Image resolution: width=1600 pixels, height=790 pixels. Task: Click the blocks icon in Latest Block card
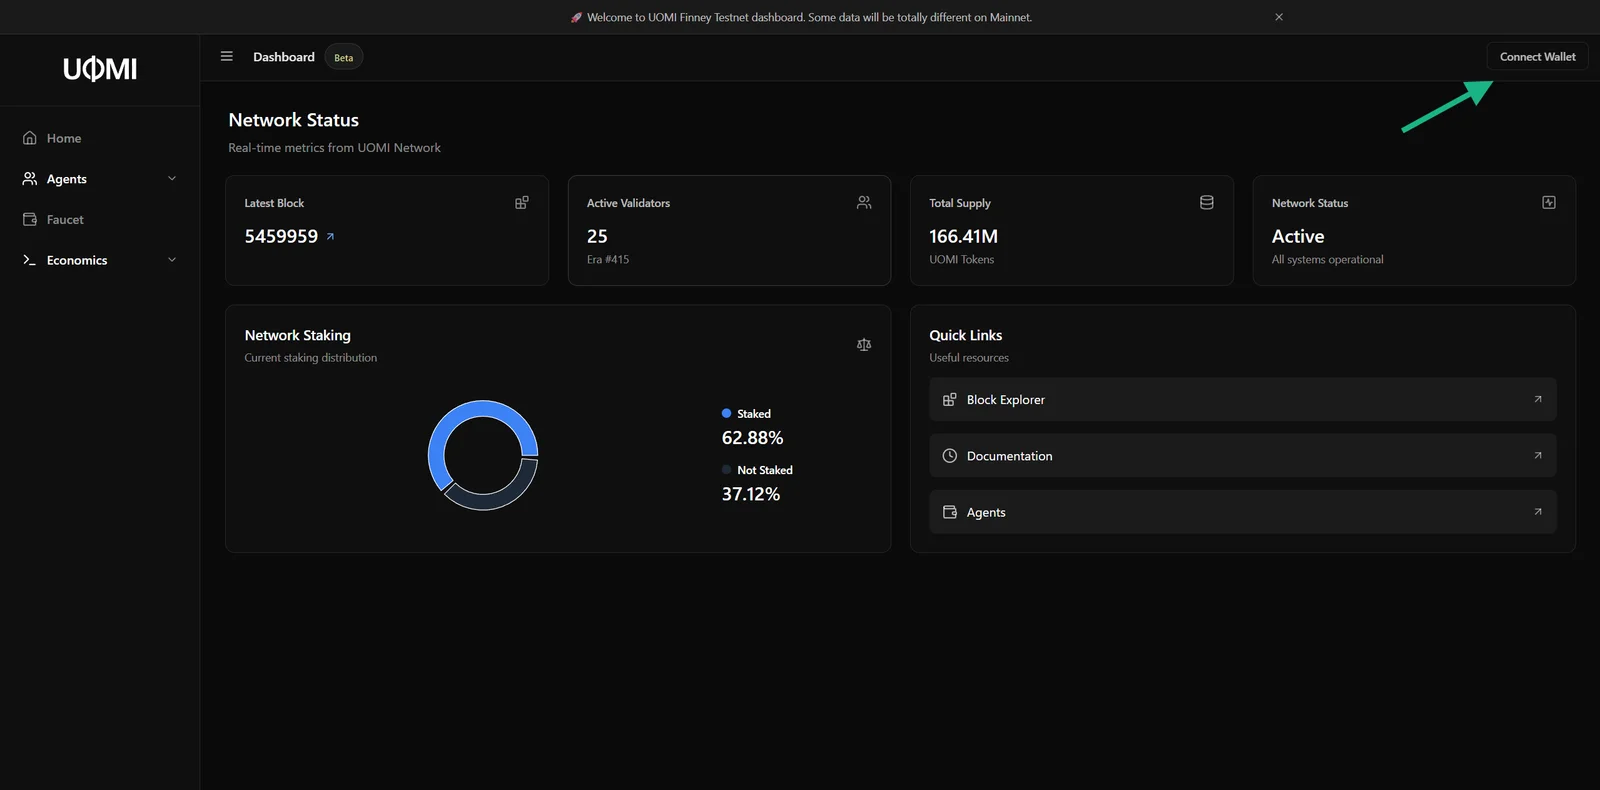tap(522, 203)
